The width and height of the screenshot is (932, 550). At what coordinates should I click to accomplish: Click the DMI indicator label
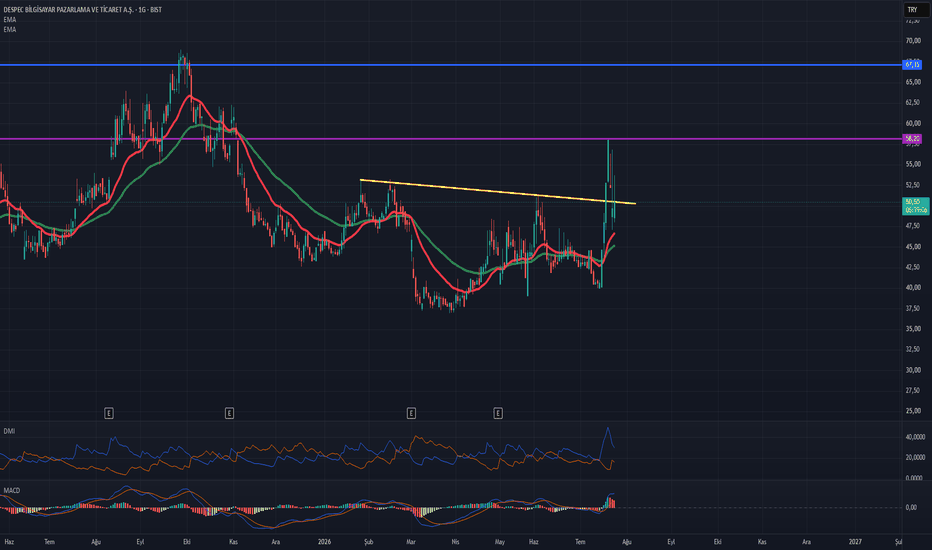(9, 431)
